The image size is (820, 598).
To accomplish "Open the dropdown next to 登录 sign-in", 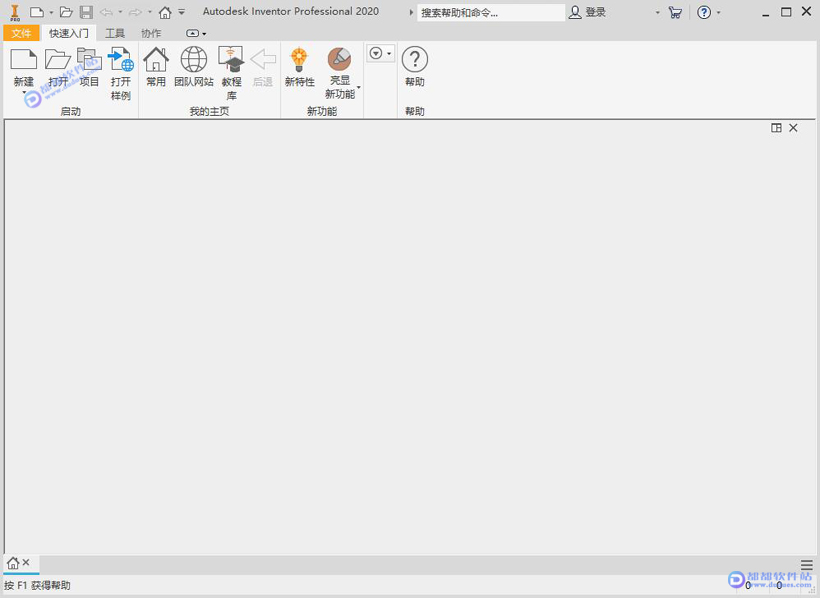I will coord(657,13).
